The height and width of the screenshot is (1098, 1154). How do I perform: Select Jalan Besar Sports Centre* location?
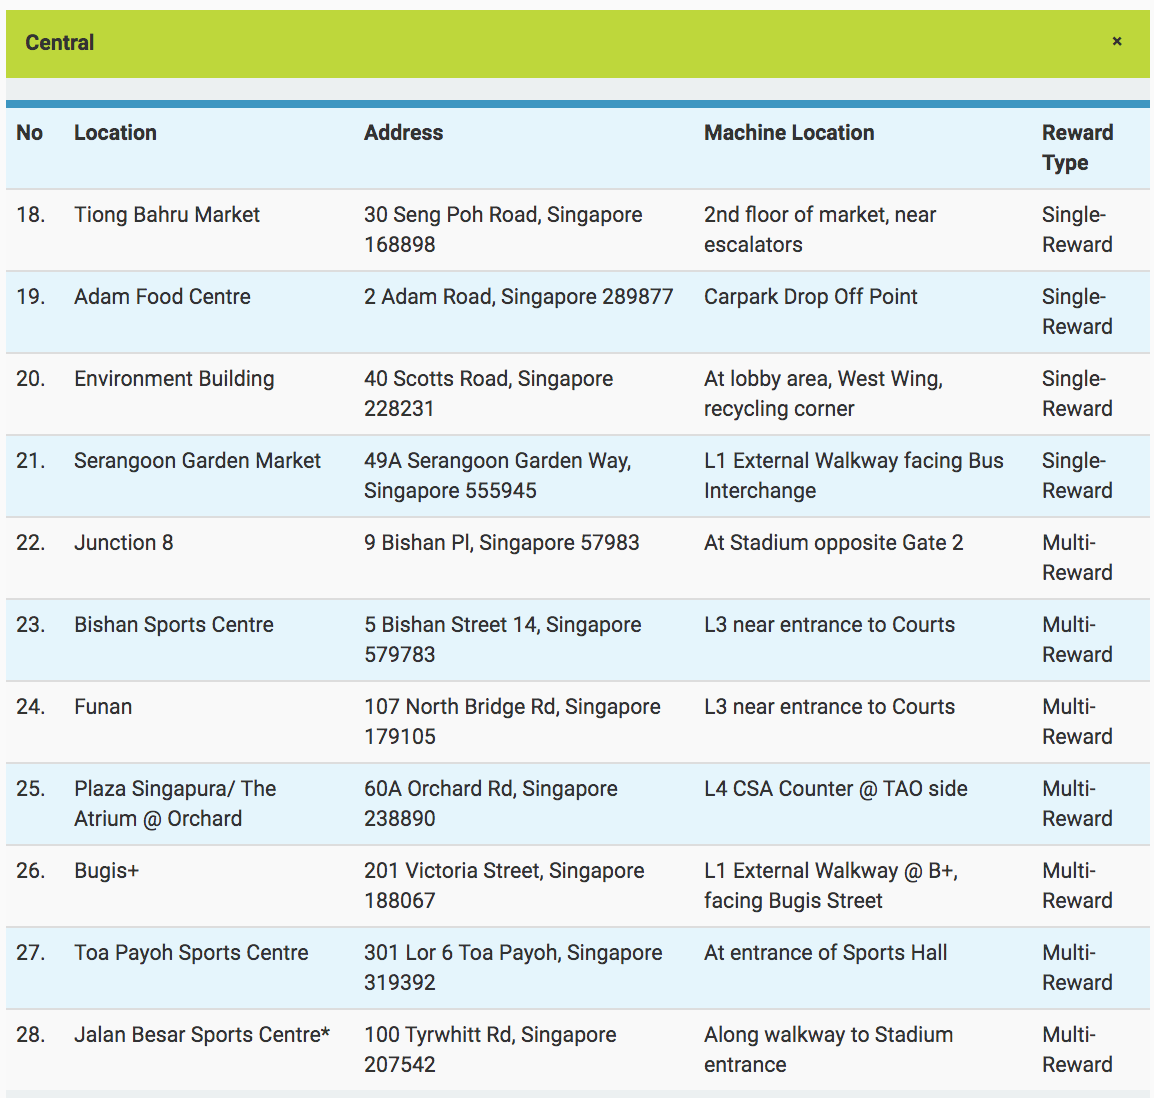(x=202, y=1034)
